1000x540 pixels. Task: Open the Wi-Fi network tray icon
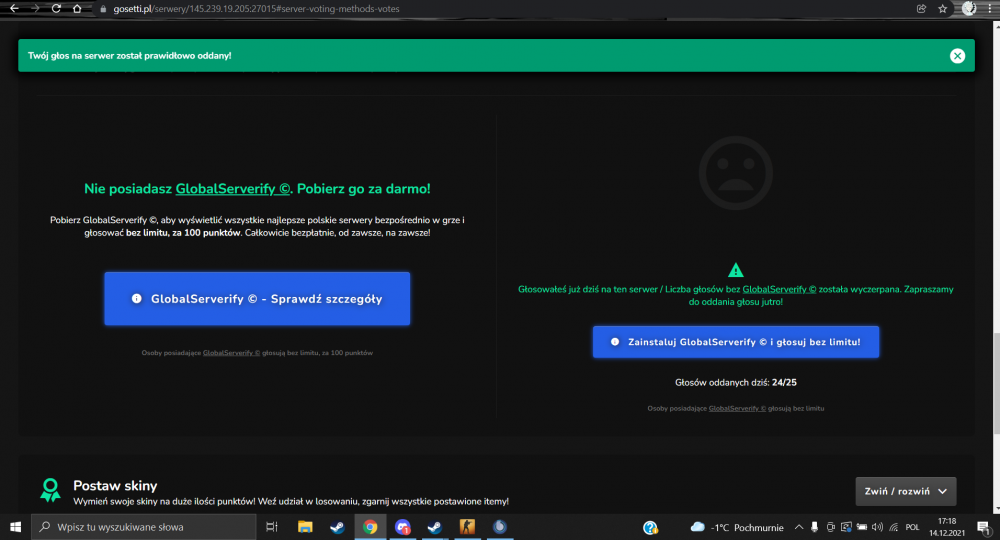[x=893, y=527]
